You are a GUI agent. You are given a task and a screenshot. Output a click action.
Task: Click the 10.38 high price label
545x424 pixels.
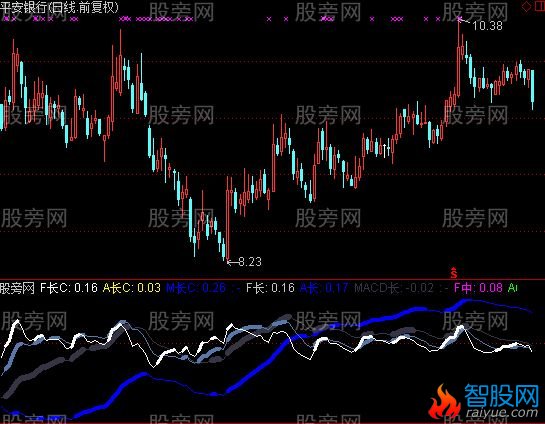(x=488, y=25)
